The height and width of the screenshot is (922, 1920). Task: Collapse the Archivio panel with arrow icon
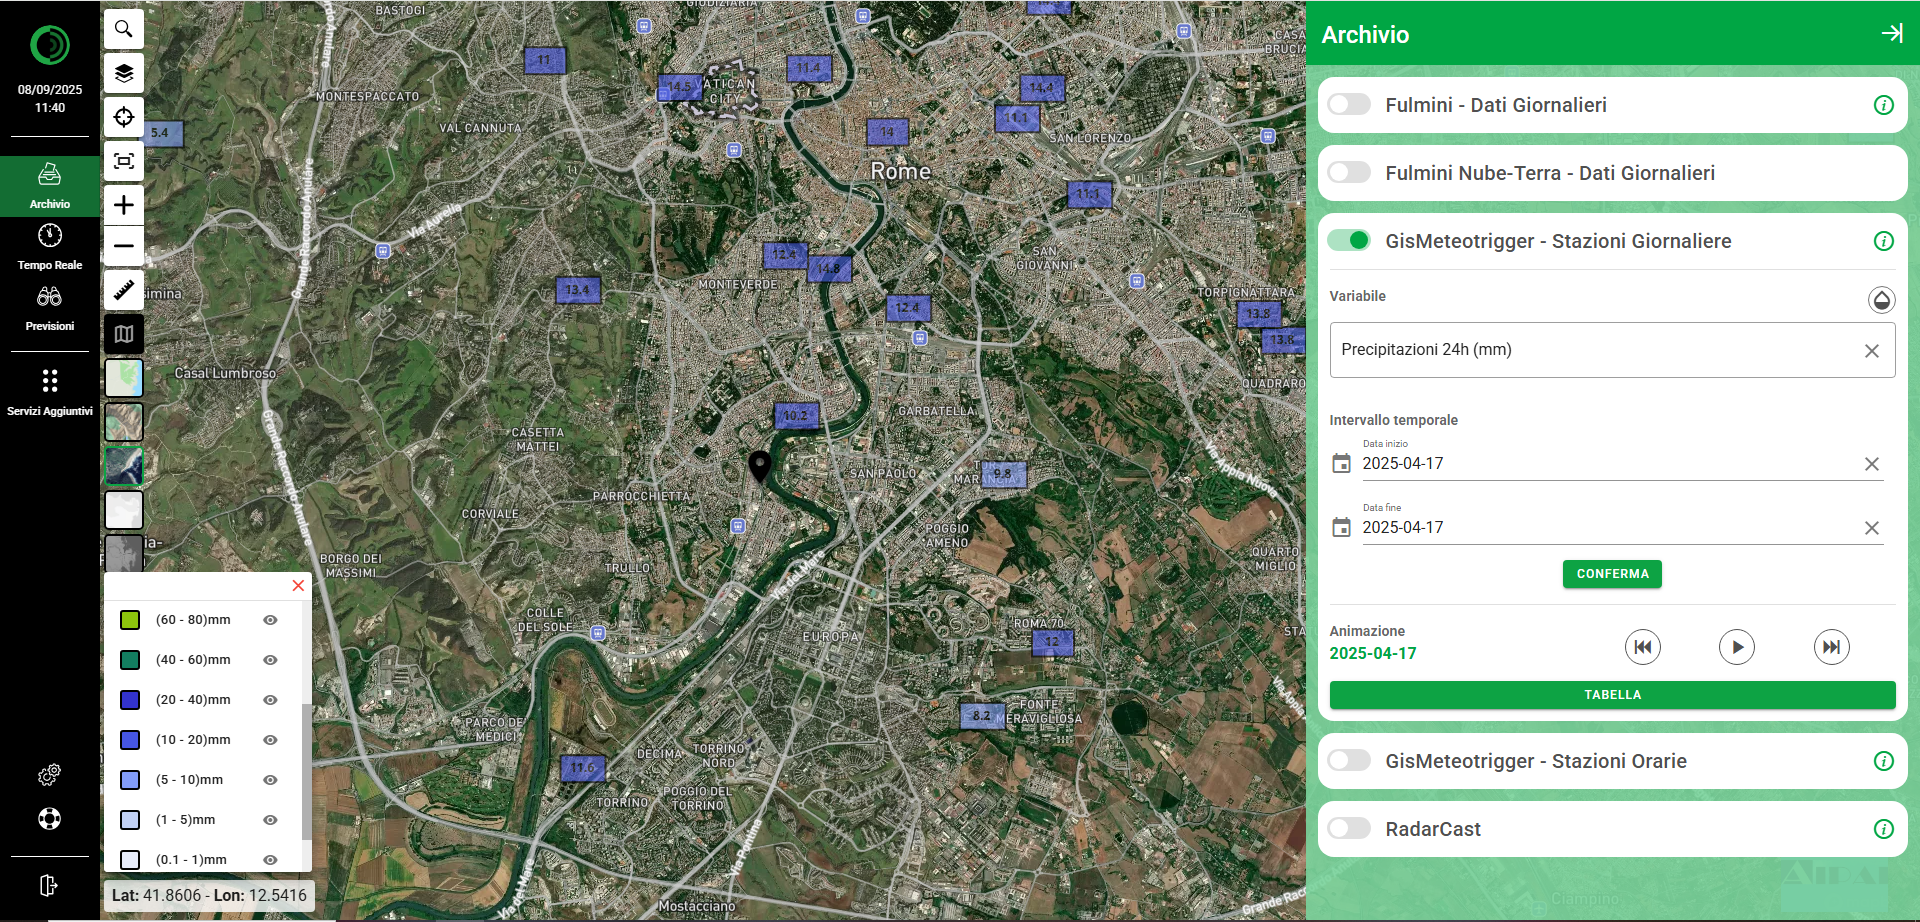[1891, 33]
